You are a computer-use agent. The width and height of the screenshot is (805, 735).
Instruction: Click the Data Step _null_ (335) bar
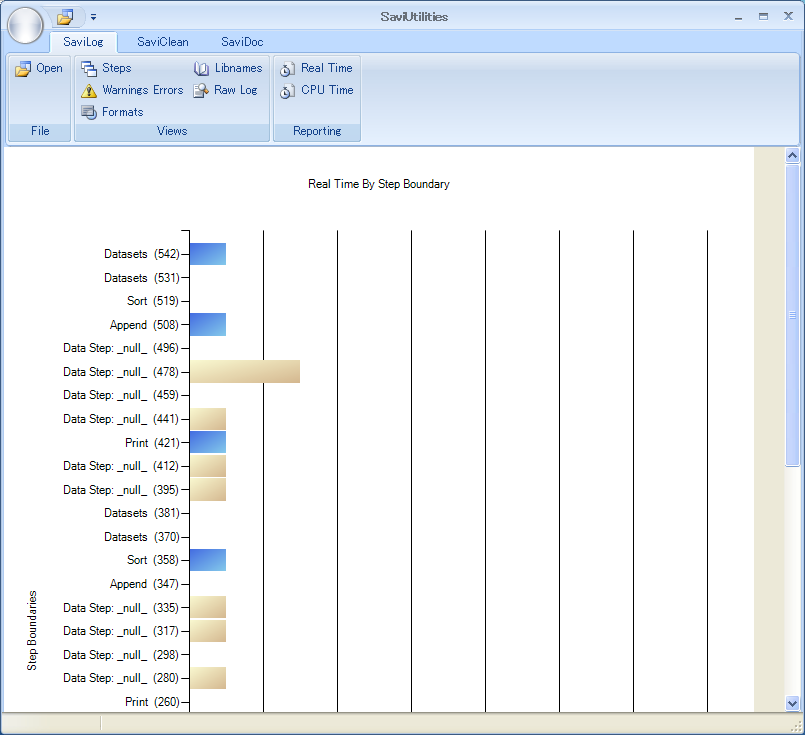click(208, 607)
